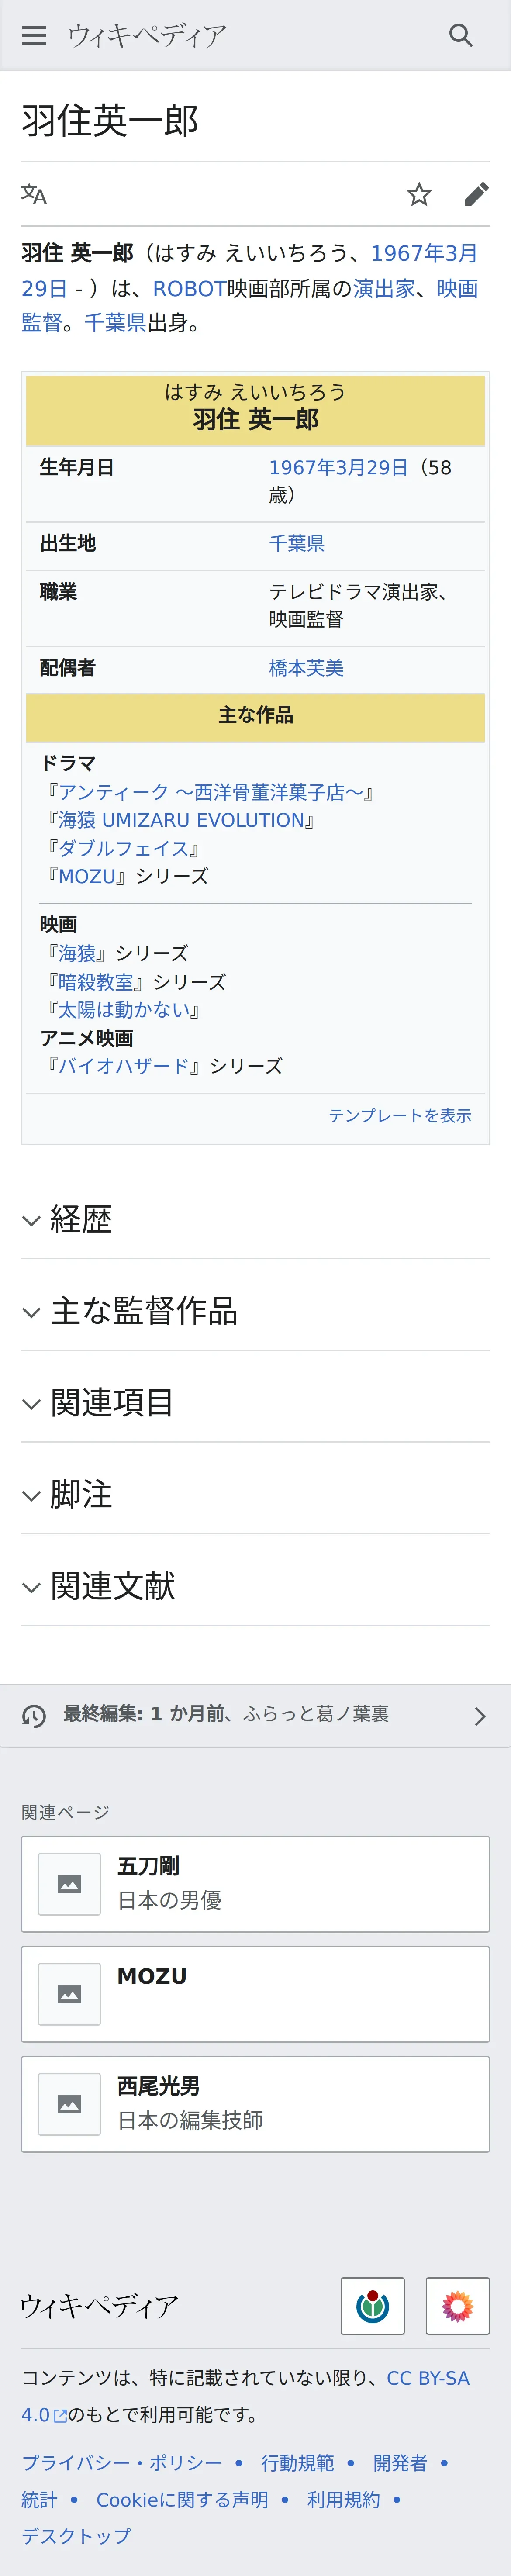Switch to デスクトップ view link
The width and height of the screenshot is (511, 2576).
coord(76,2535)
